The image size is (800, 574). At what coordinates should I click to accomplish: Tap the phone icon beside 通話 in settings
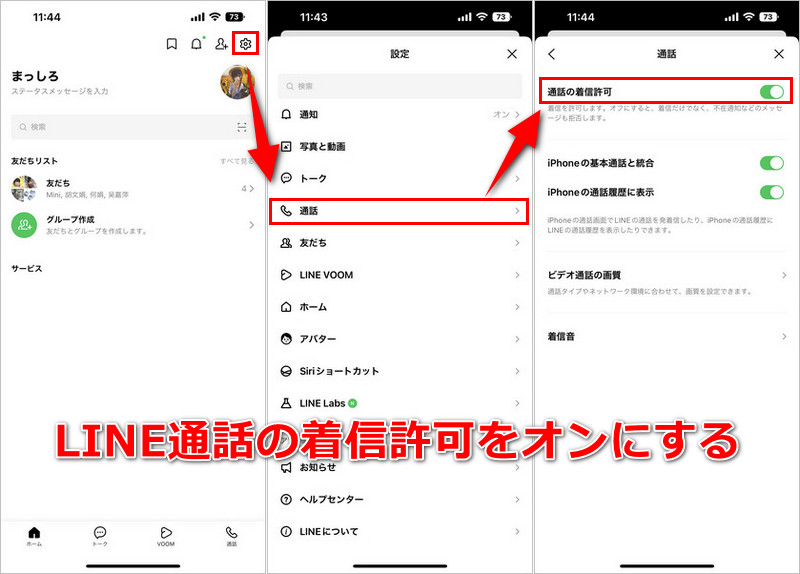point(286,211)
